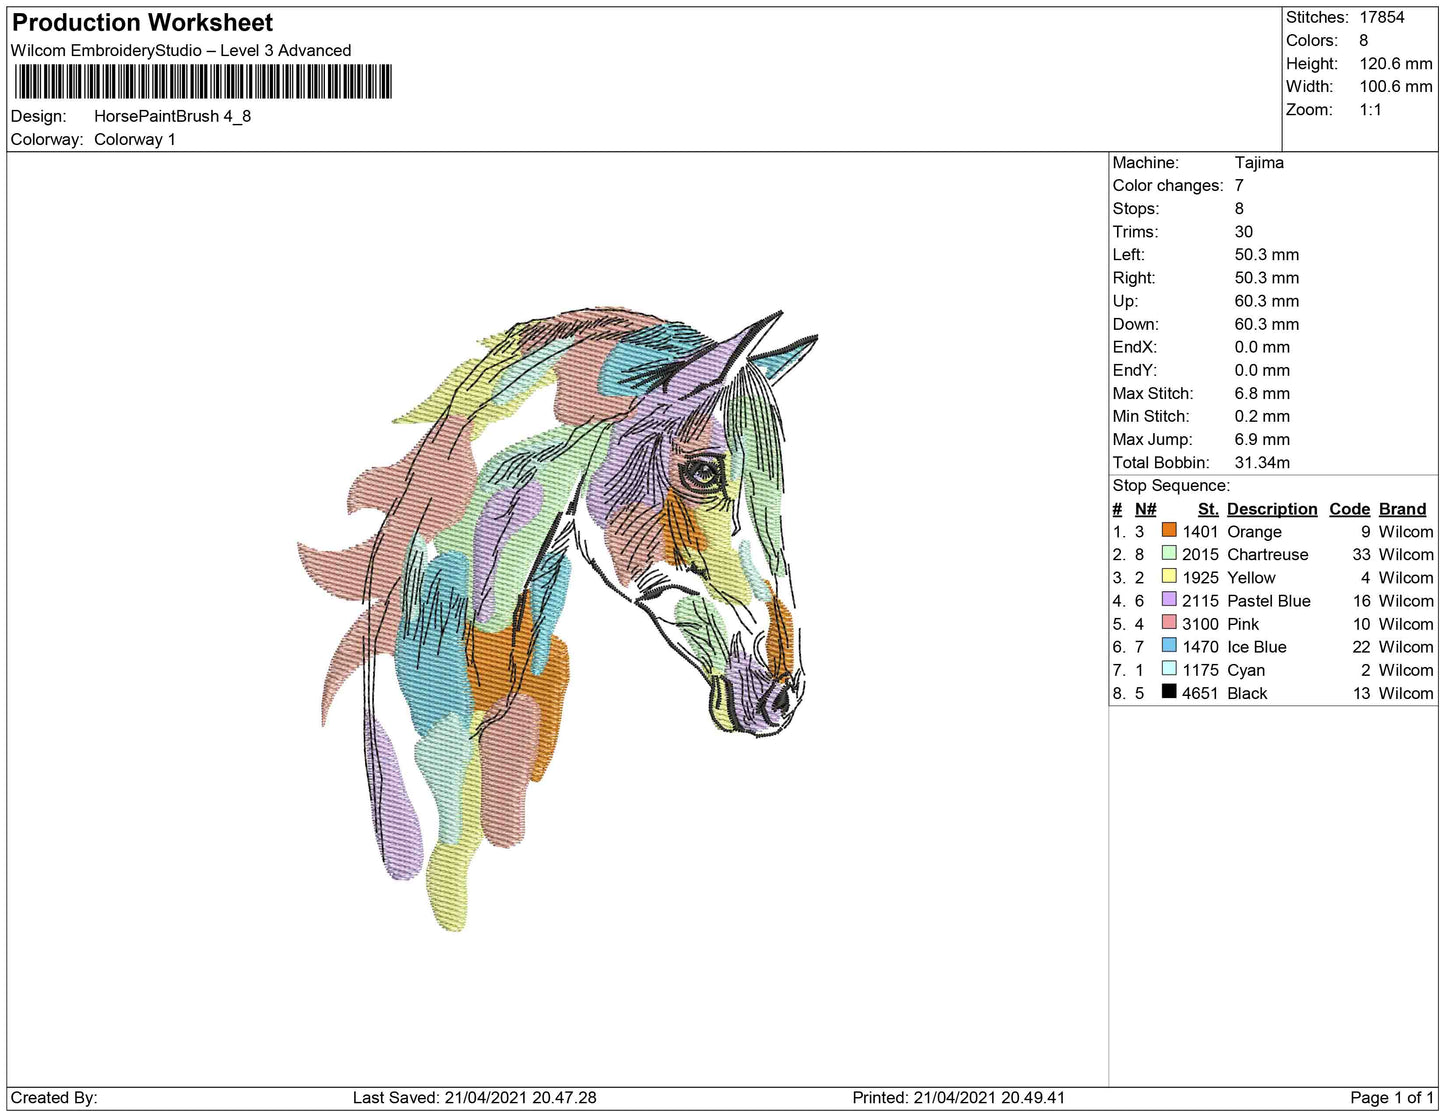Select the Black 4651 thread swatch
Screen dimensions: 1445x1112
point(1168,692)
